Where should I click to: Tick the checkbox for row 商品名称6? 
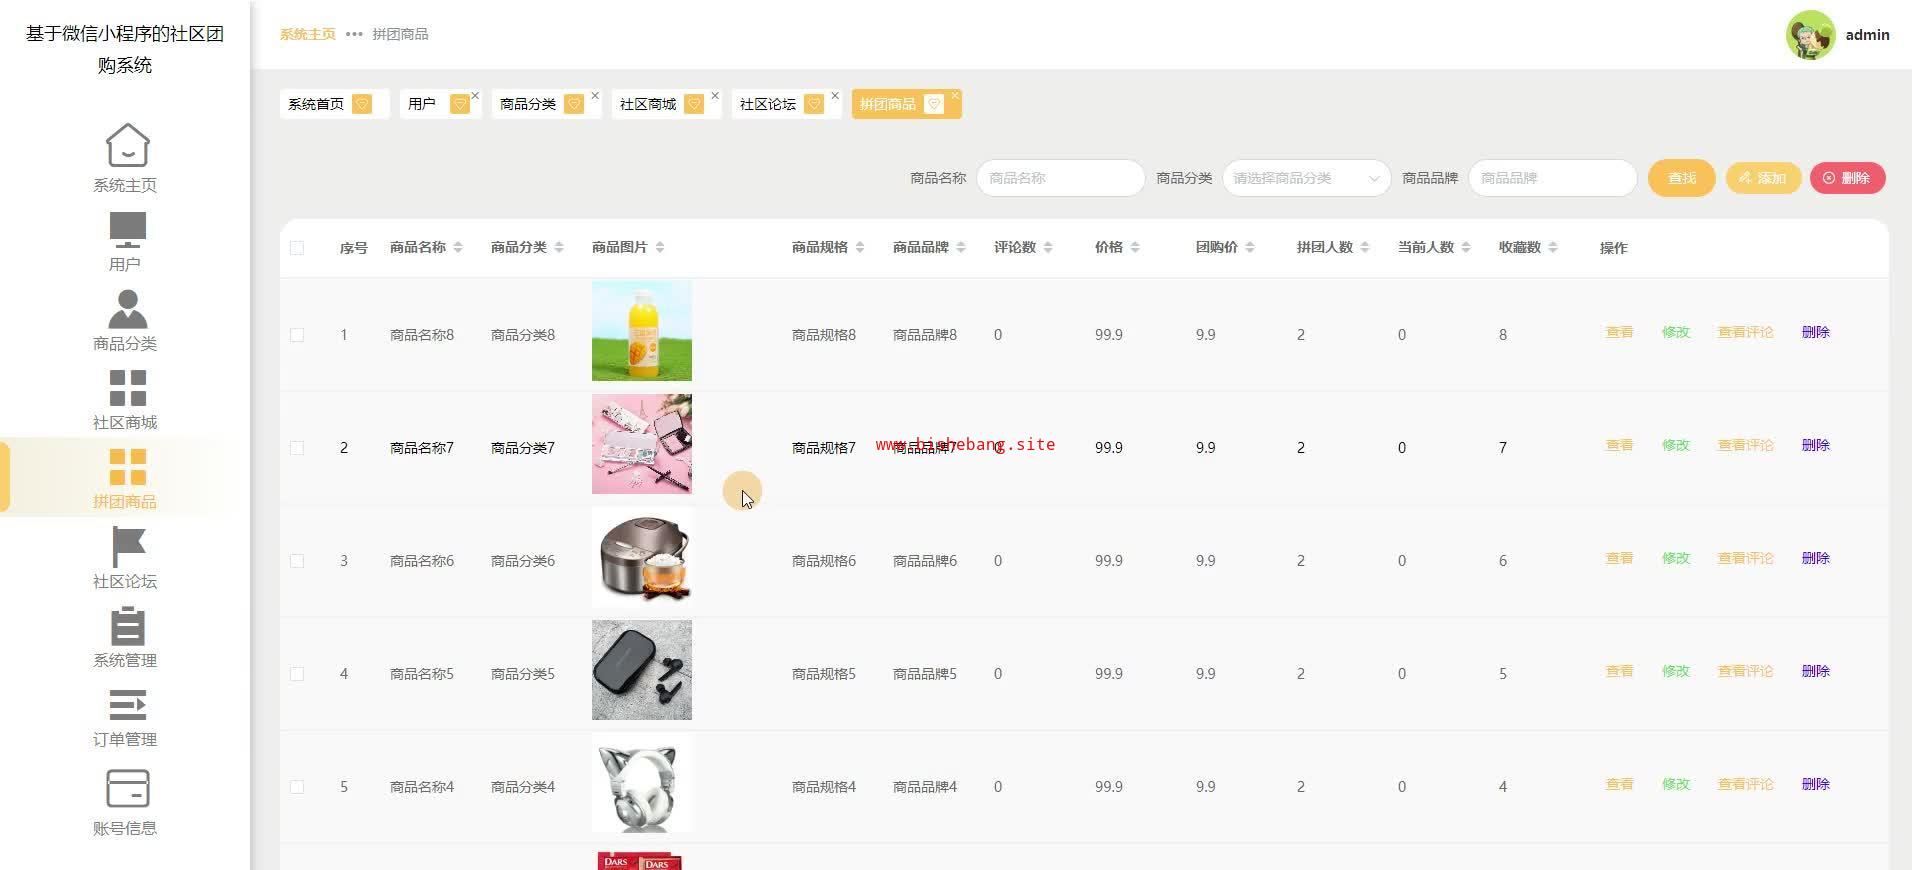click(x=297, y=561)
